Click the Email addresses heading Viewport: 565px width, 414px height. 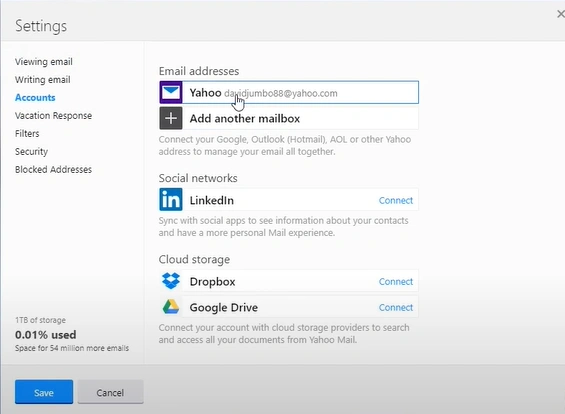click(199, 71)
